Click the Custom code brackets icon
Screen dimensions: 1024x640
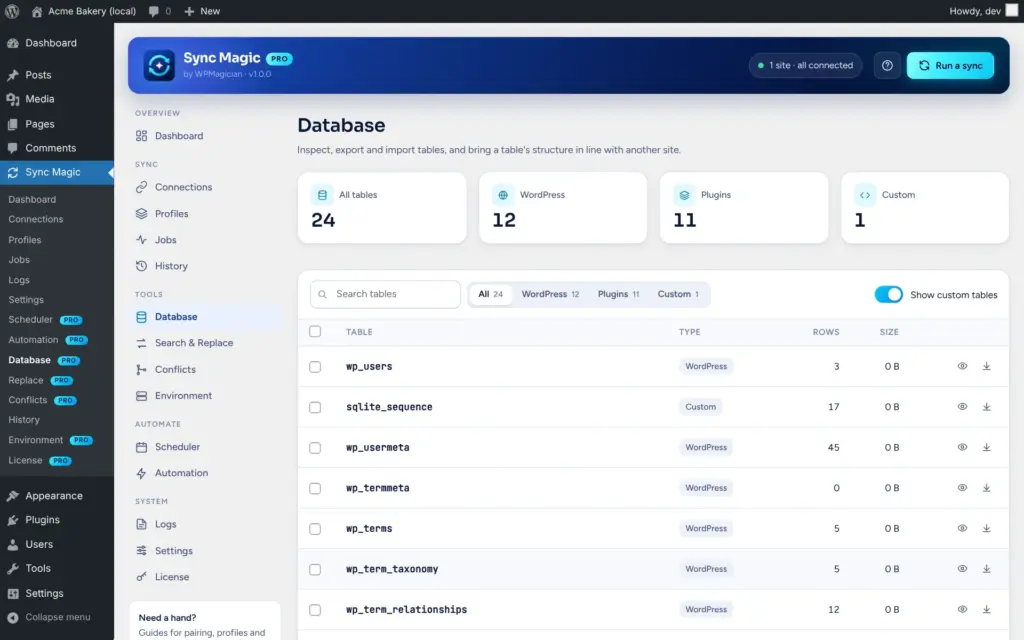click(865, 195)
